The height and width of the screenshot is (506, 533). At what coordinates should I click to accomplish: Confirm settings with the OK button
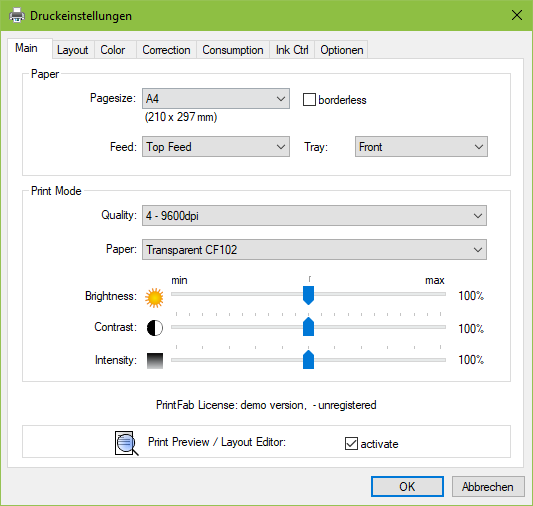(407, 486)
